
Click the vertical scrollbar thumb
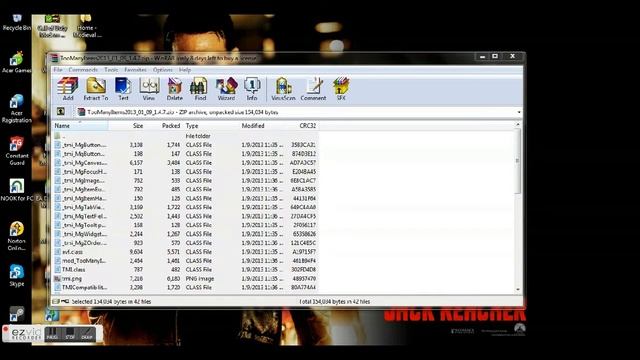click(x=518, y=161)
